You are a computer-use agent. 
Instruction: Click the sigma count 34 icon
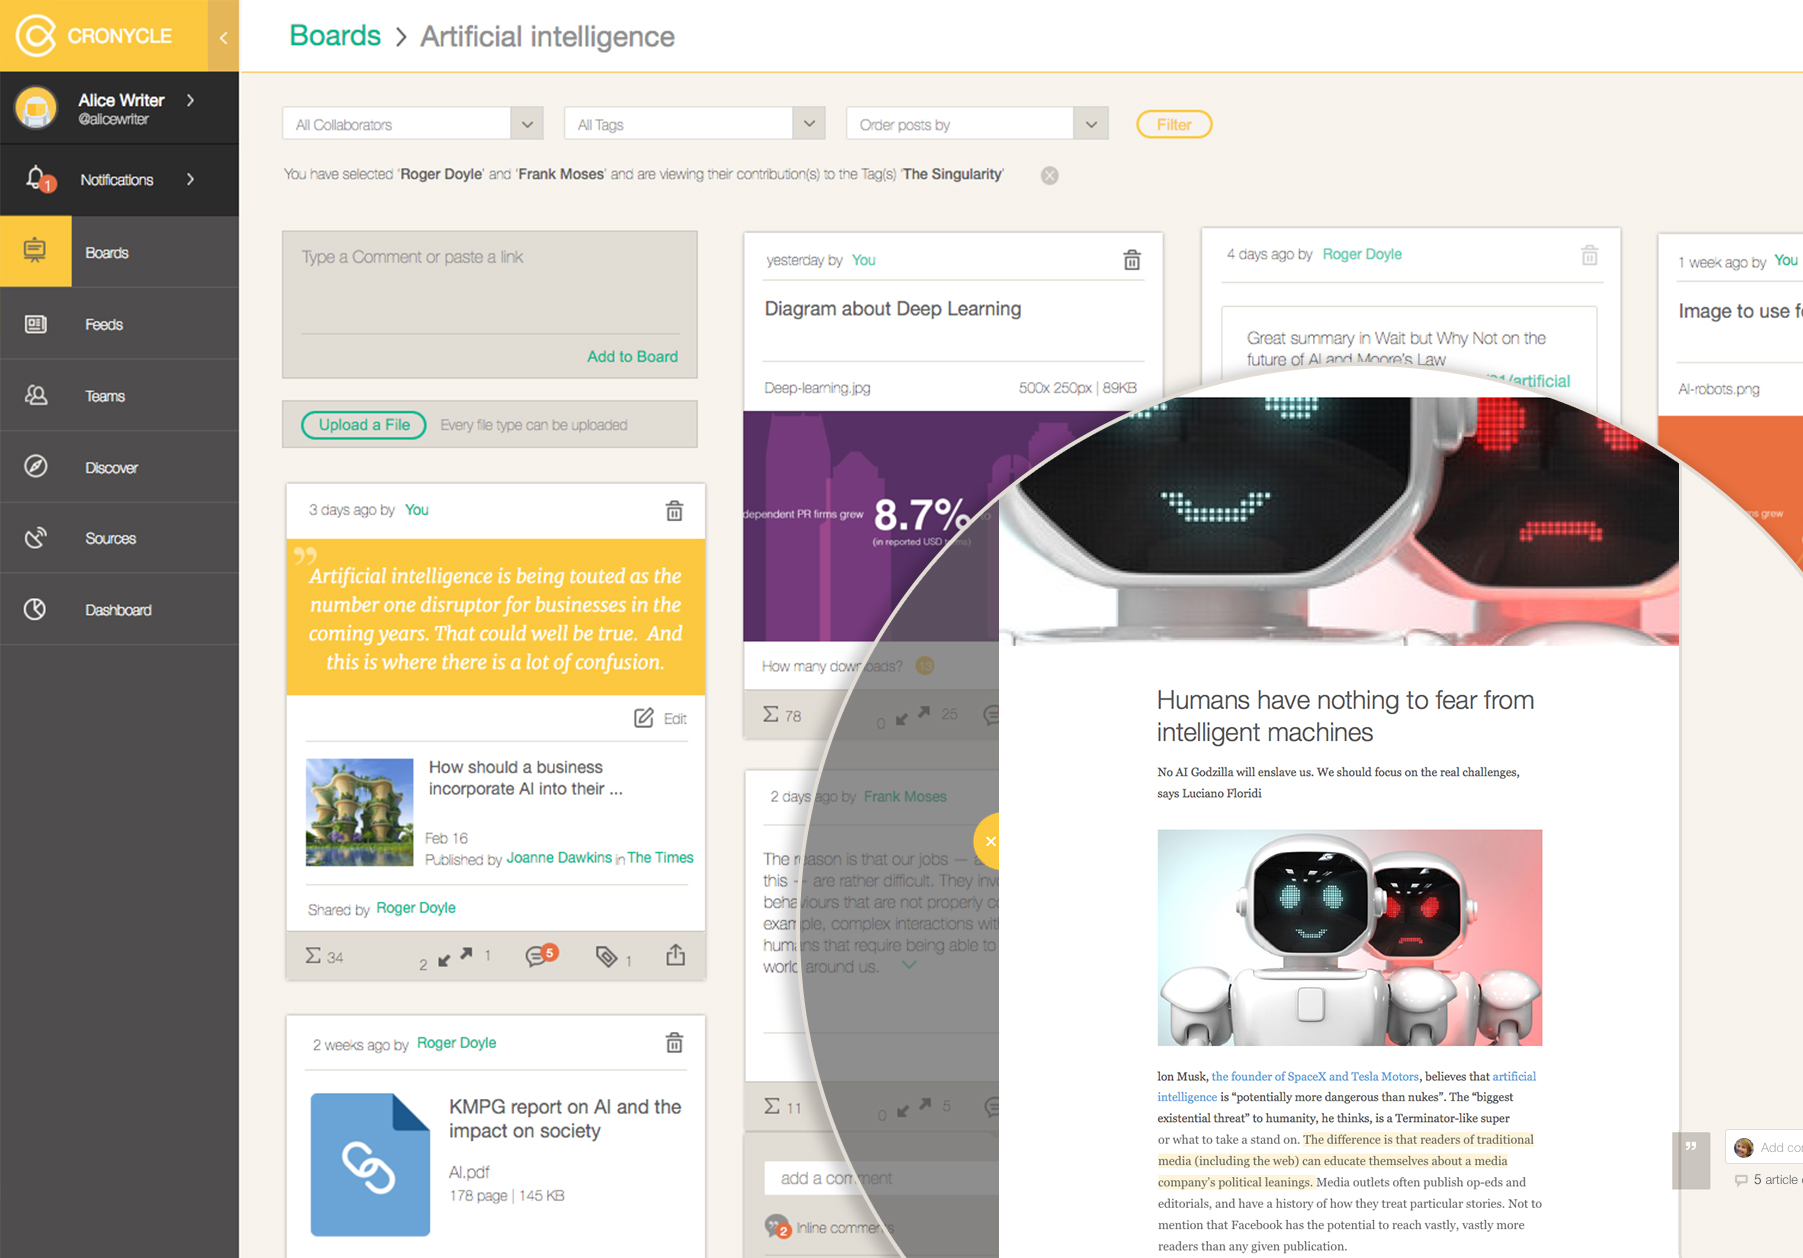tap(313, 956)
